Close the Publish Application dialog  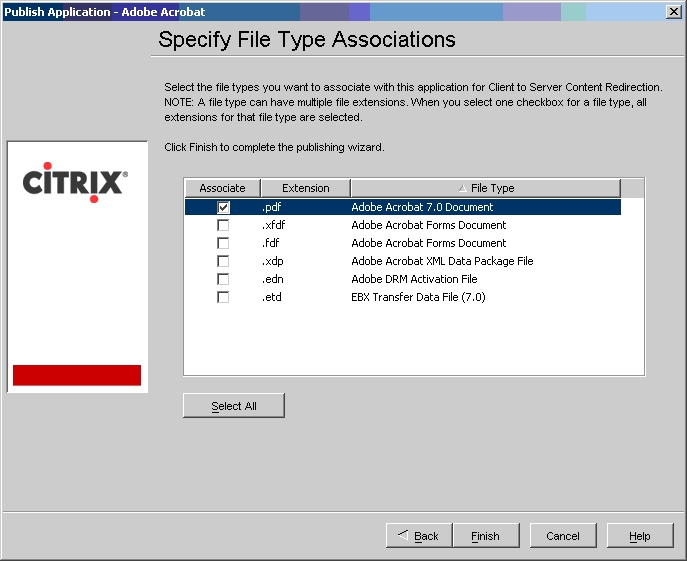click(674, 11)
